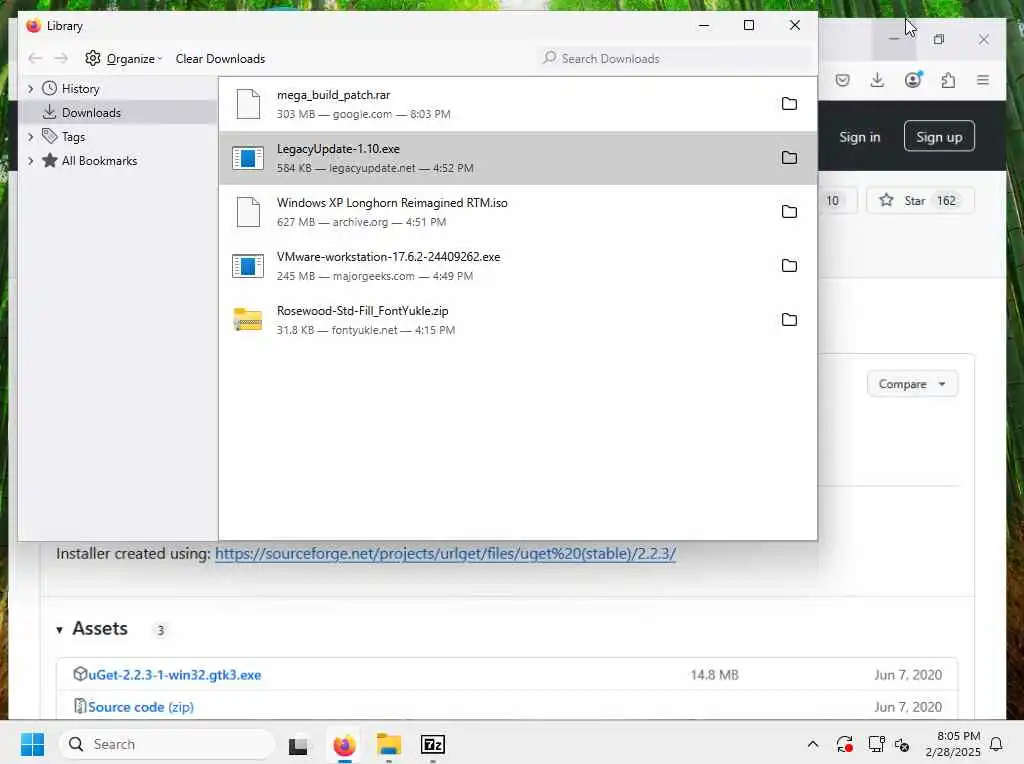The width and height of the screenshot is (1024, 764).
Task: Open the sourceforge.net urlget files link
Action: tap(445, 554)
